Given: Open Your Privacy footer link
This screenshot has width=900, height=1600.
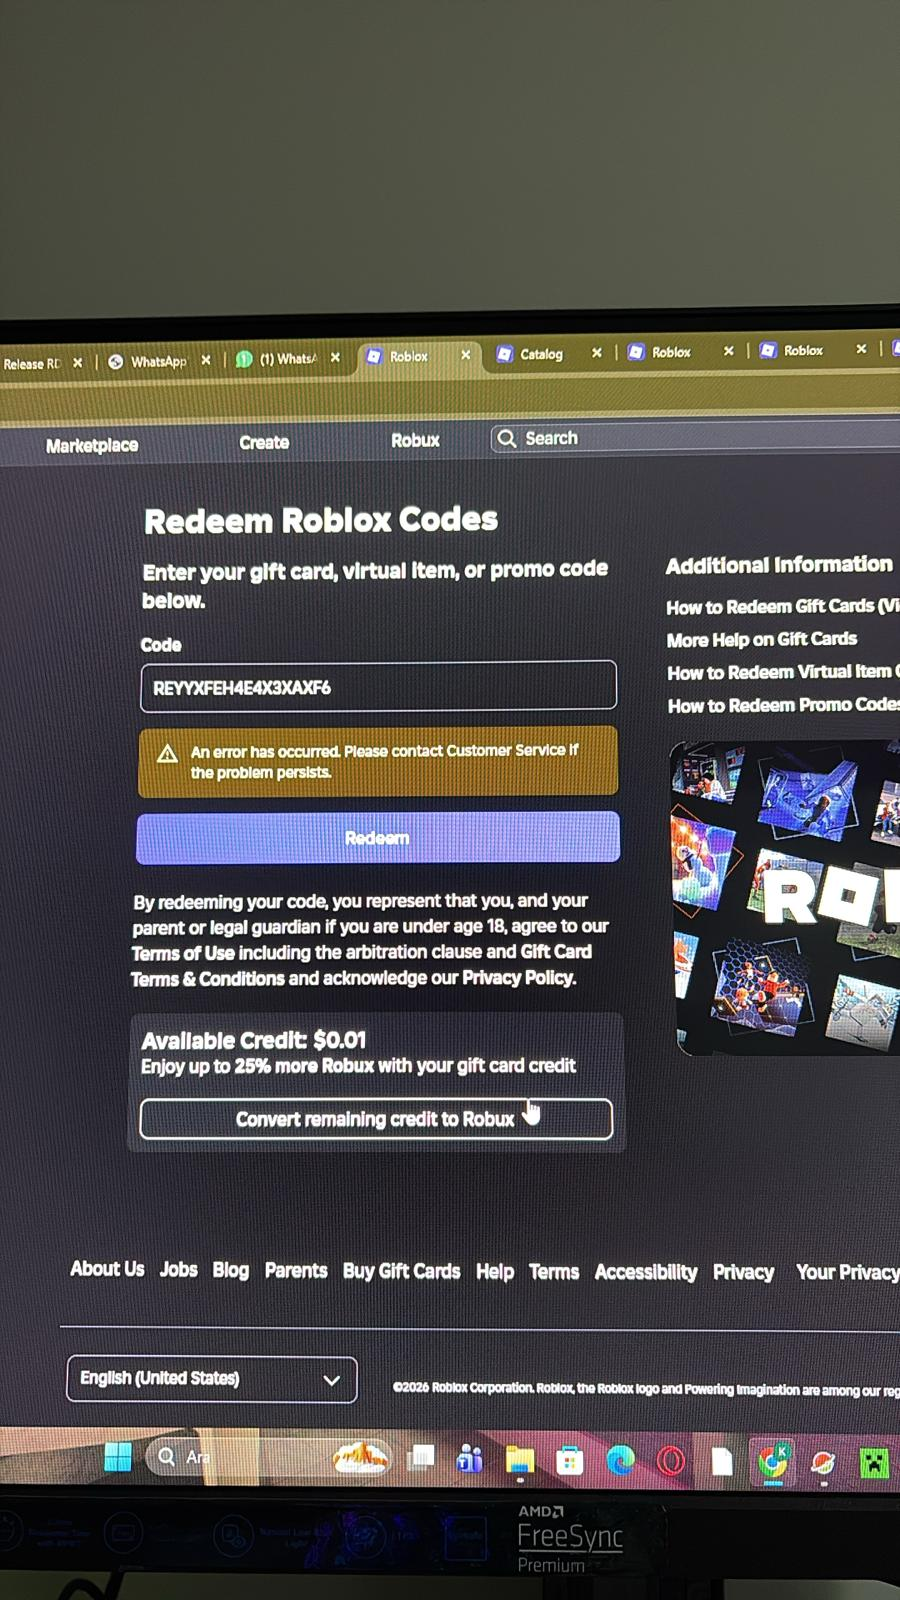Looking at the screenshot, I should [847, 1272].
